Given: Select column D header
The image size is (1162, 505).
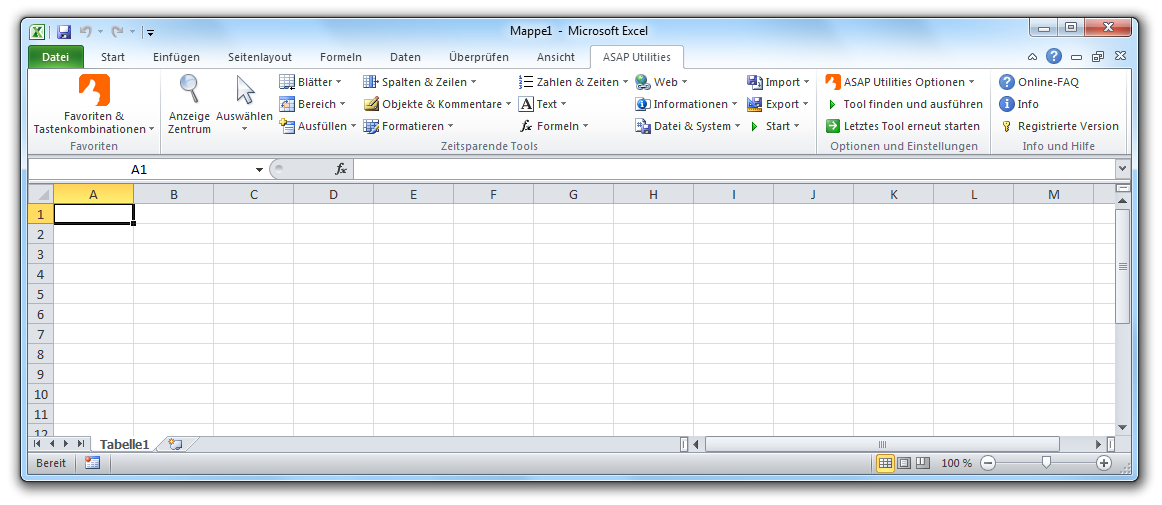Looking at the screenshot, I should pos(333,194).
